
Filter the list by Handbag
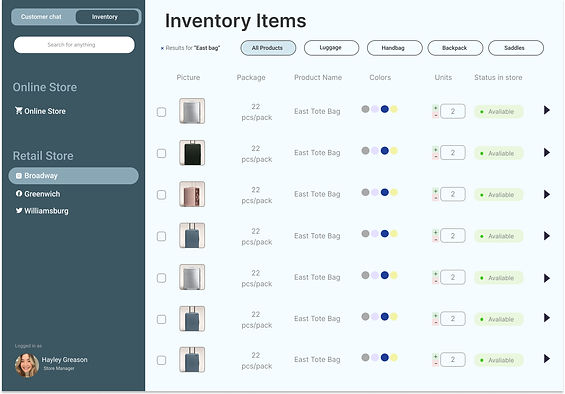point(395,48)
